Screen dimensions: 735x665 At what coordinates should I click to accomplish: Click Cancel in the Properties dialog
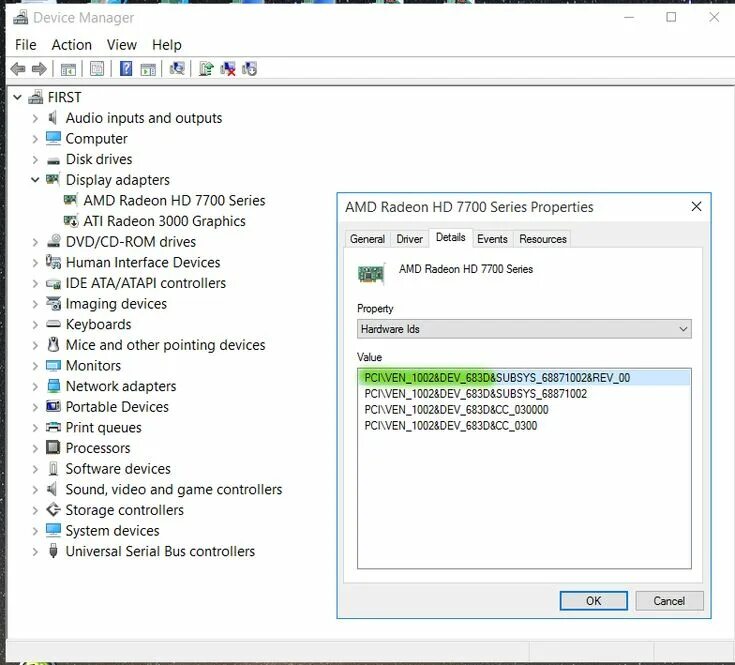coord(669,601)
